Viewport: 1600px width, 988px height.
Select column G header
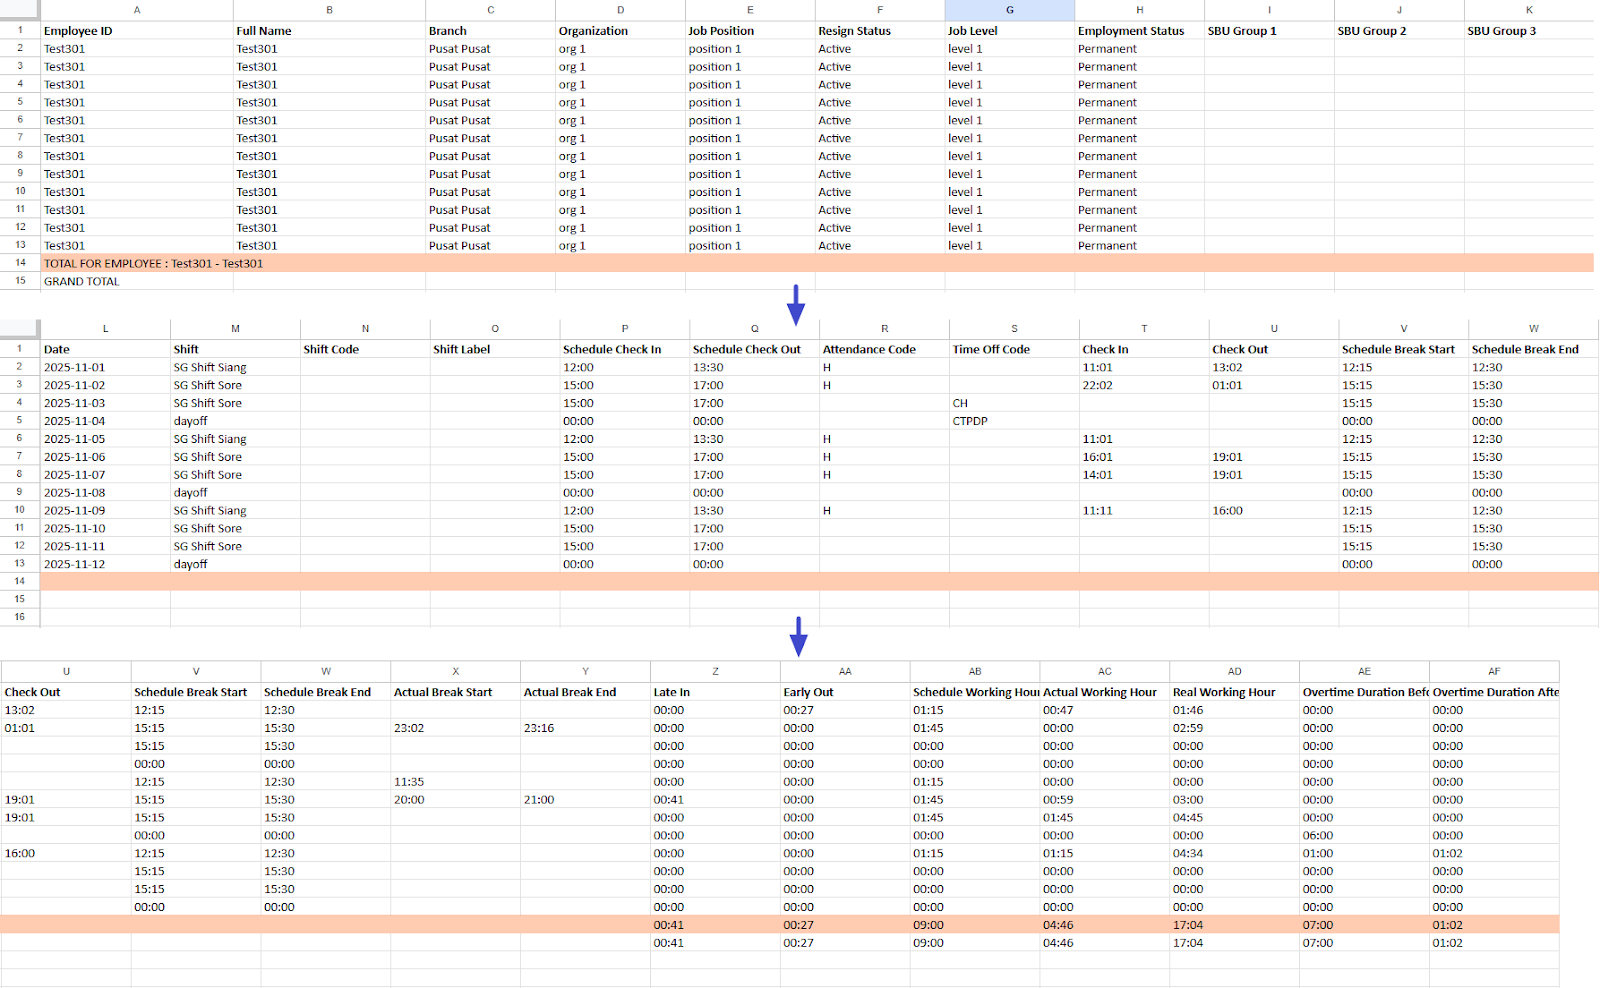(x=1009, y=10)
